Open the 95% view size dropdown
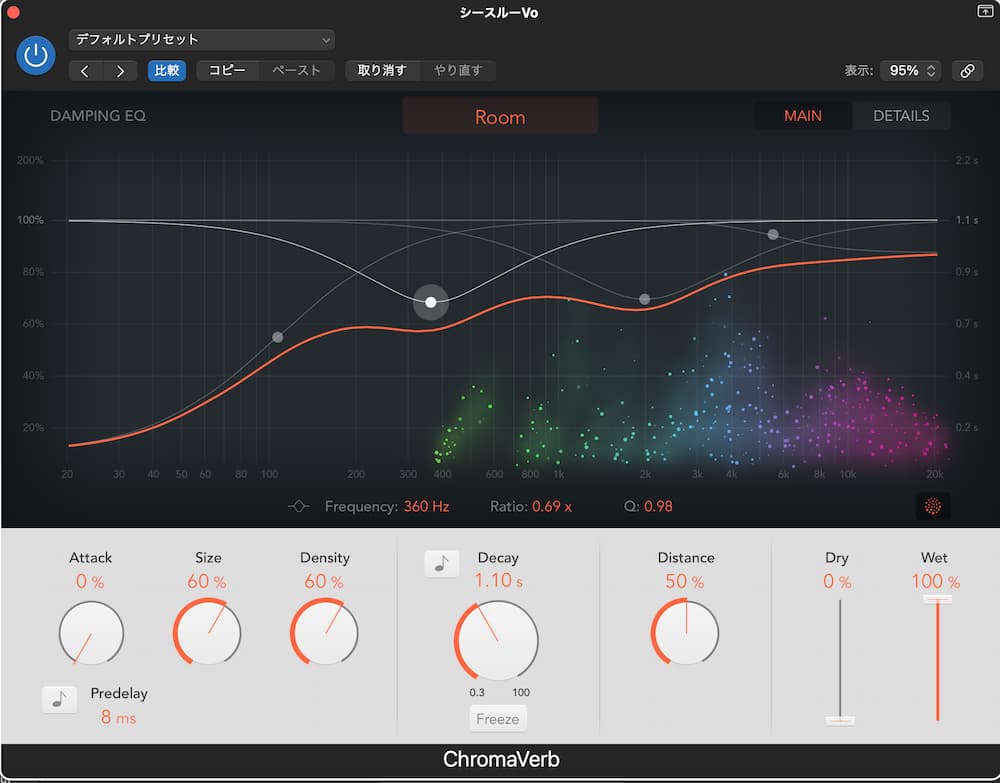 pyautogui.click(x=912, y=71)
